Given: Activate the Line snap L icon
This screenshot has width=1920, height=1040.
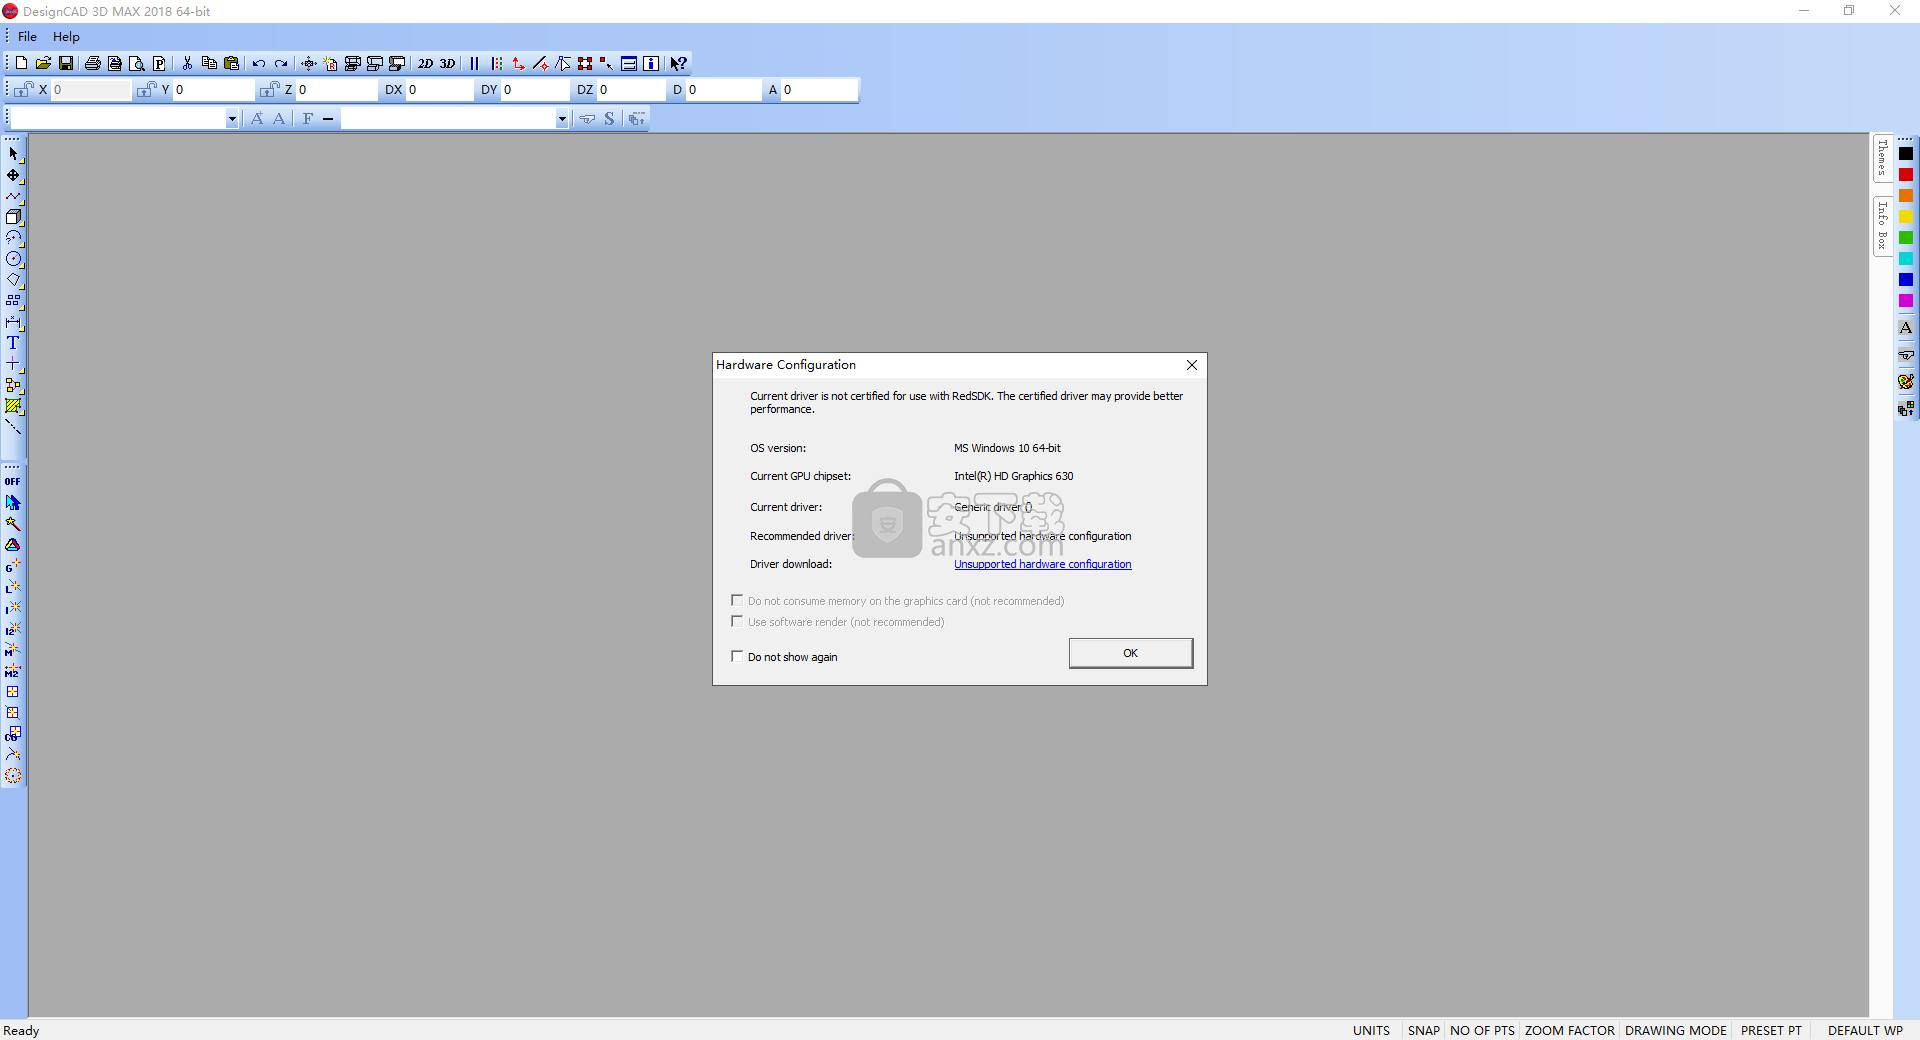Looking at the screenshot, I should point(12,587).
